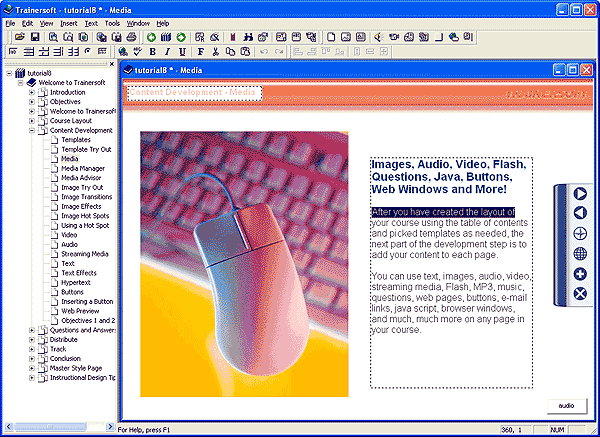Expand the Introduction tree node
This screenshot has width=600, height=437.
[32, 92]
